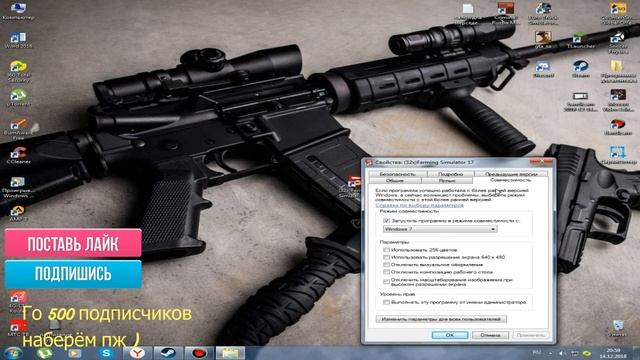Open Skype from the taskbar
This screenshot has width=640, height=360.
pos(106,353)
